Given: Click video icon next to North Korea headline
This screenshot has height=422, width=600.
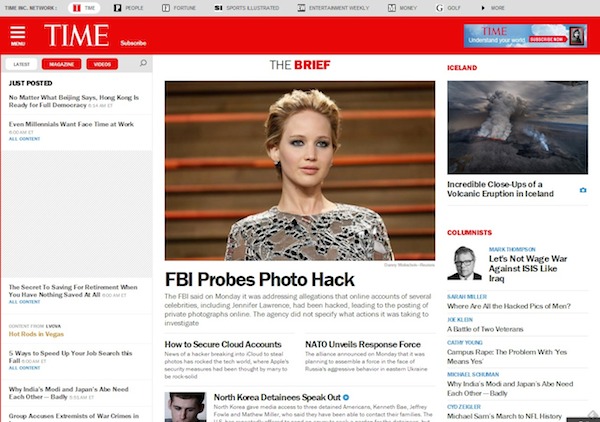Looking at the screenshot, I should pyautogui.click(x=346, y=398).
